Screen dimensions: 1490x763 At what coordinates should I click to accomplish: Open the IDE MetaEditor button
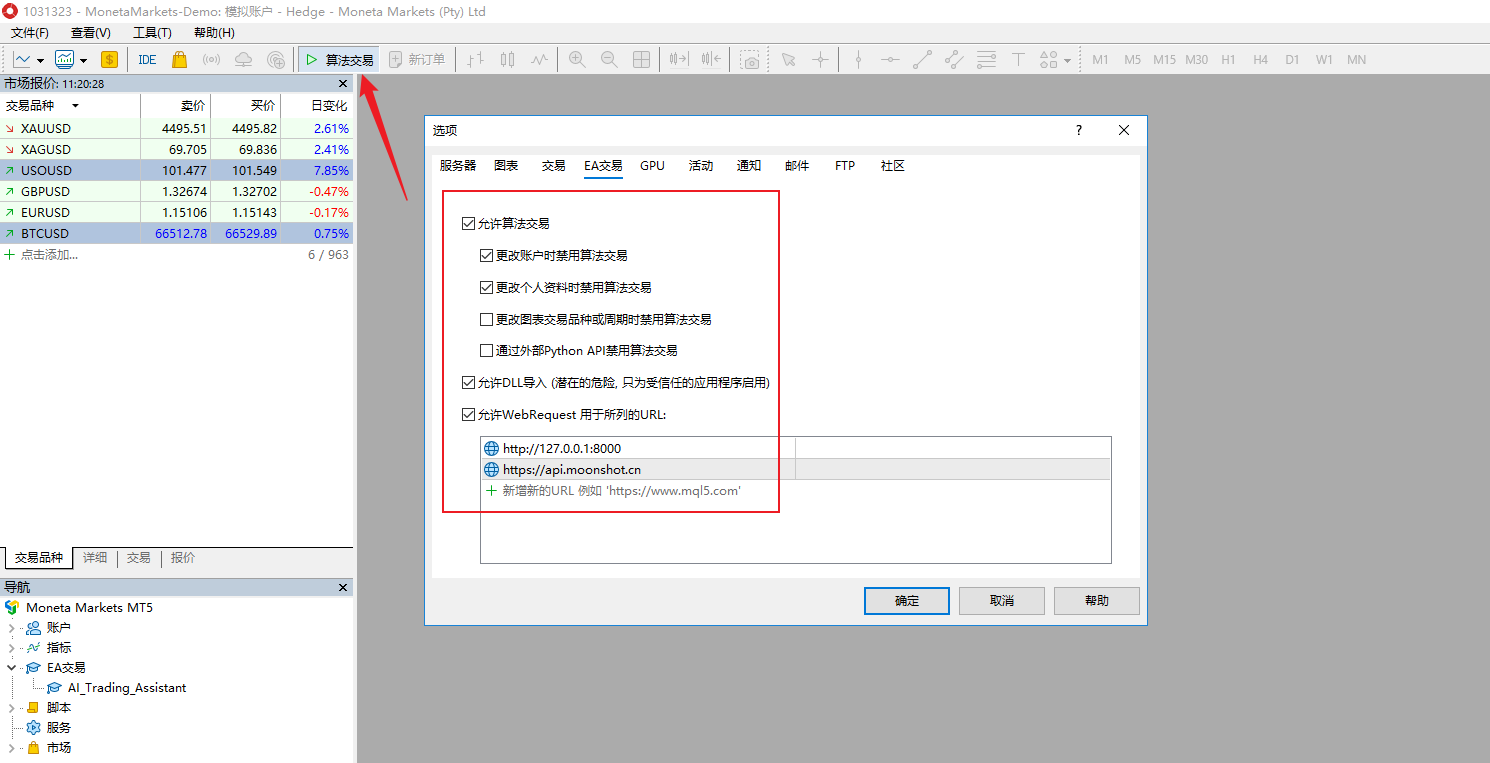tap(147, 60)
